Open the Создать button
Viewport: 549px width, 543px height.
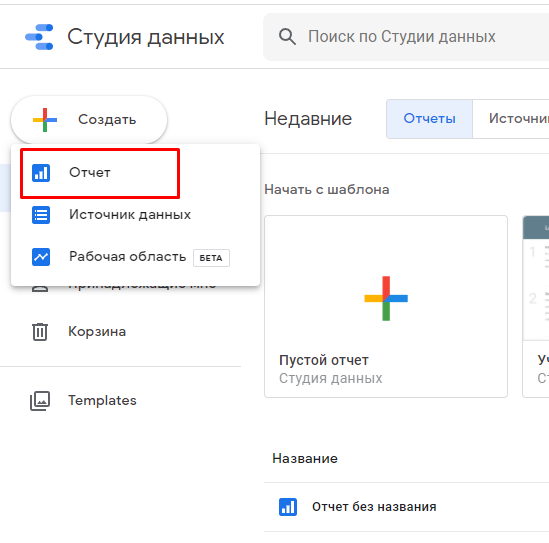click(x=89, y=120)
